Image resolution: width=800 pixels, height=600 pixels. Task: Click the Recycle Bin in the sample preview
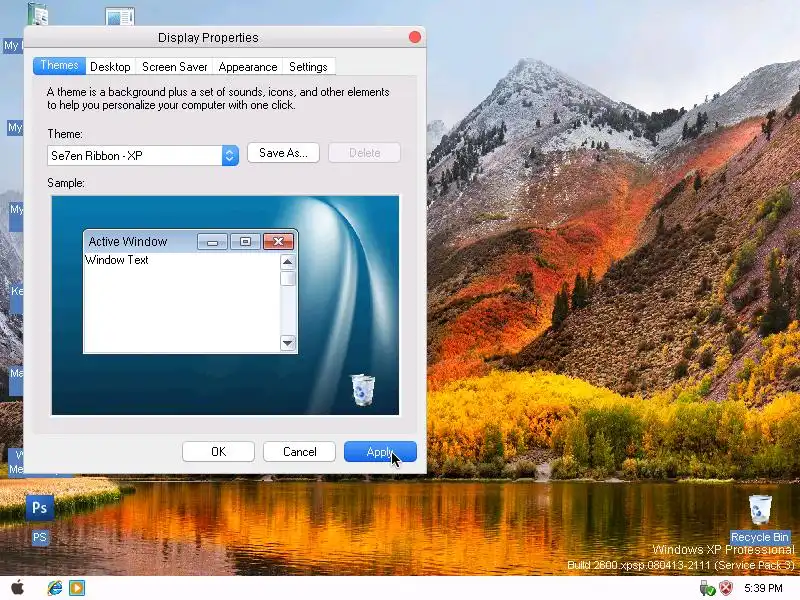click(363, 390)
